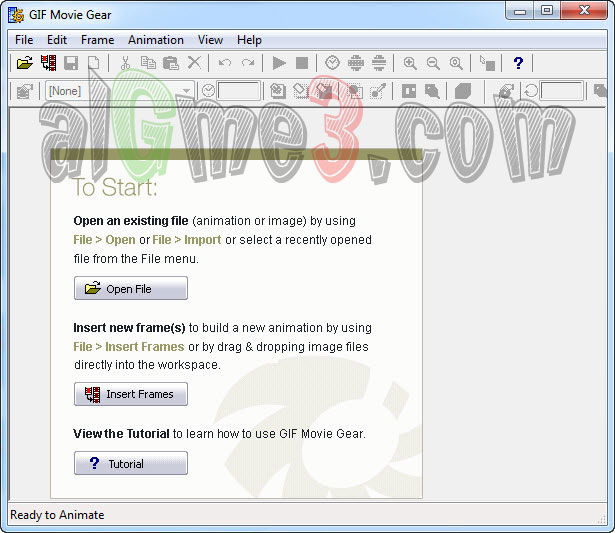Screen dimensions: 615x533
Task: Open the Frame menu
Action: coord(97,40)
